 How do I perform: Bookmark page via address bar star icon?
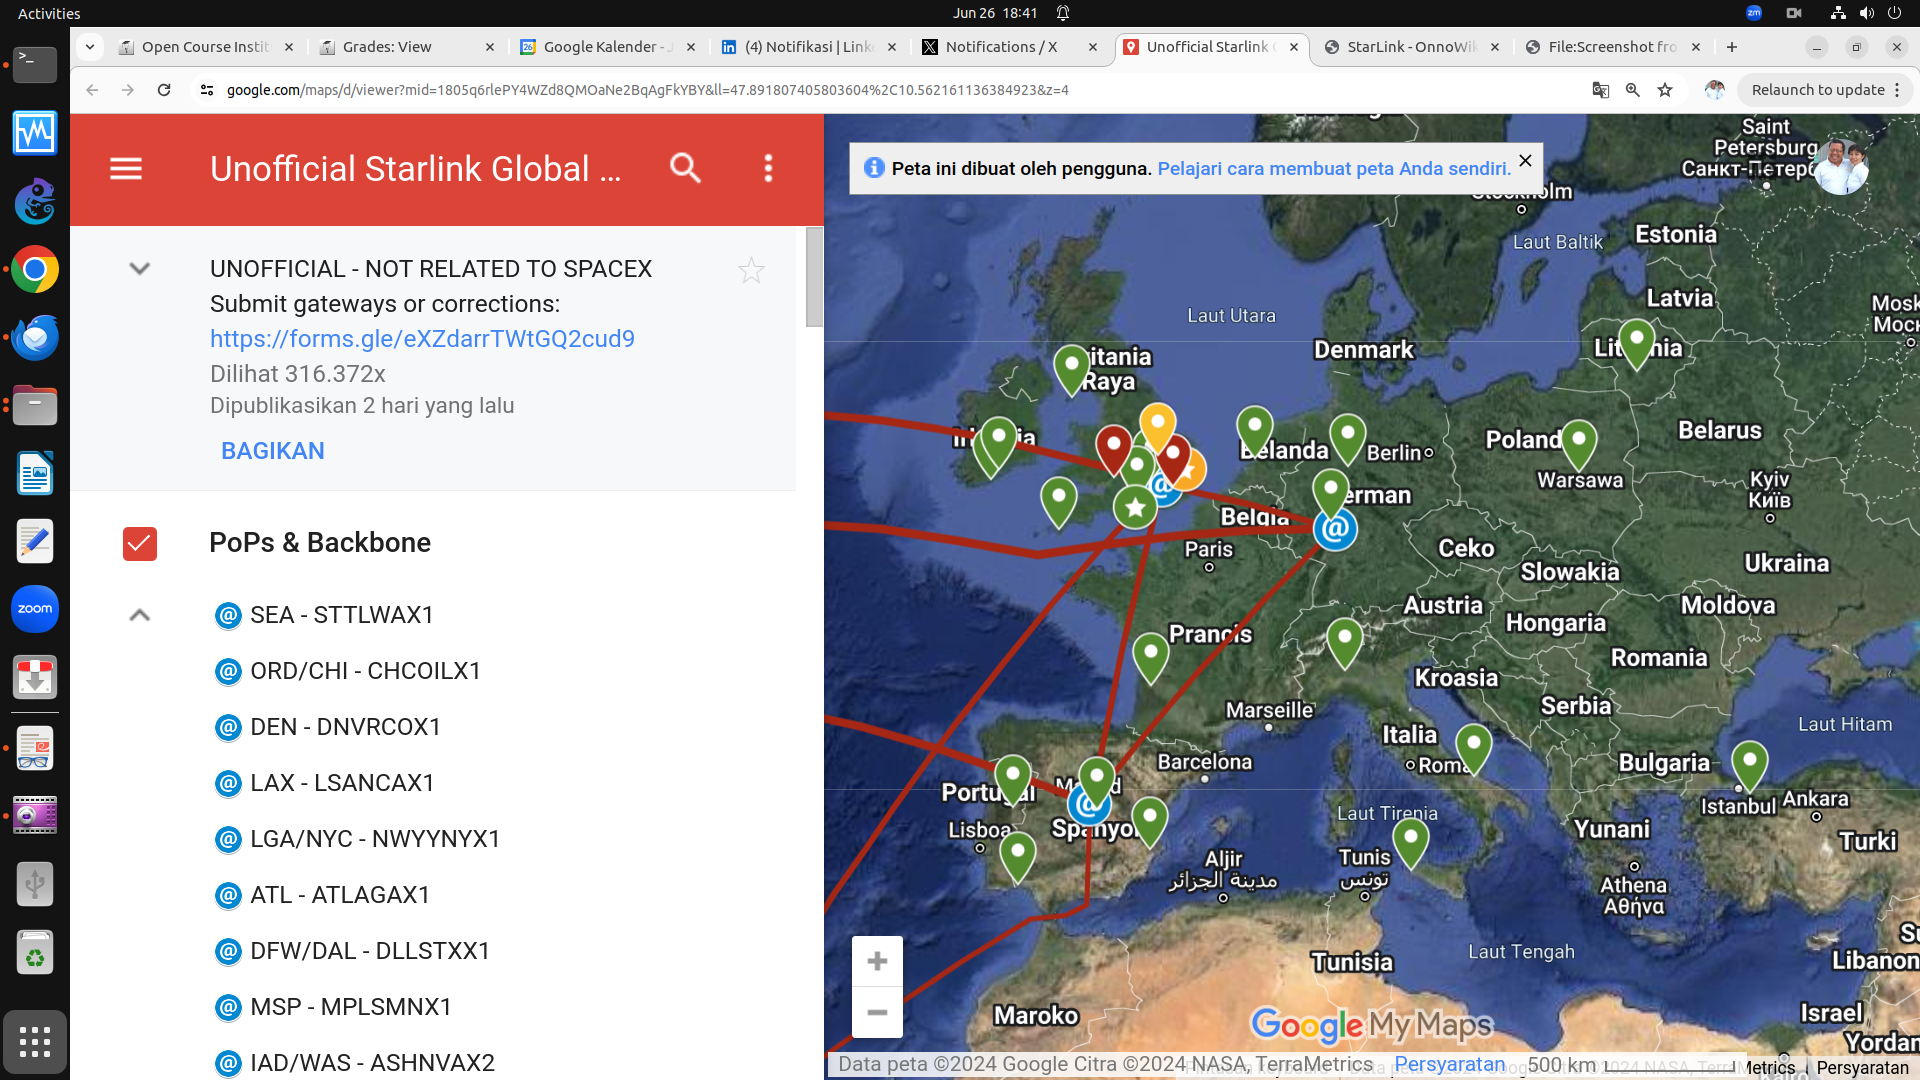click(1665, 90)
